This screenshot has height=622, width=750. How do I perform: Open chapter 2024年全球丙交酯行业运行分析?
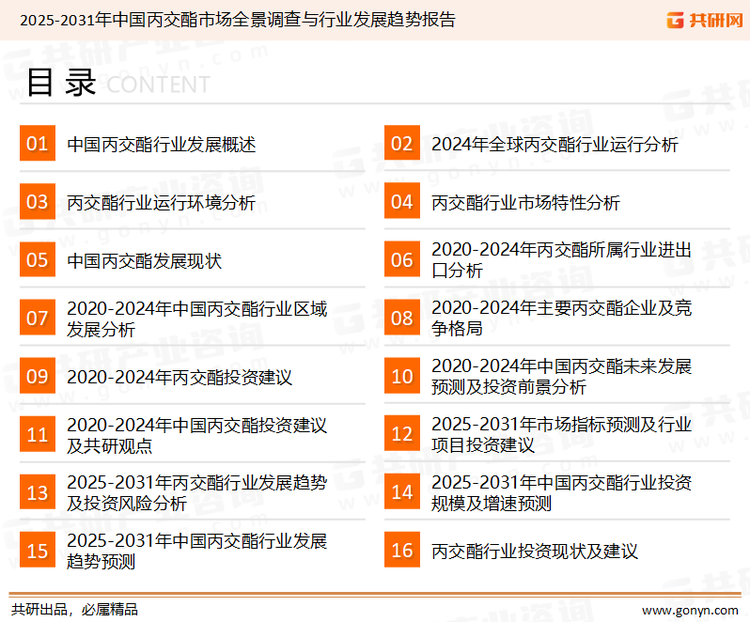554,144
